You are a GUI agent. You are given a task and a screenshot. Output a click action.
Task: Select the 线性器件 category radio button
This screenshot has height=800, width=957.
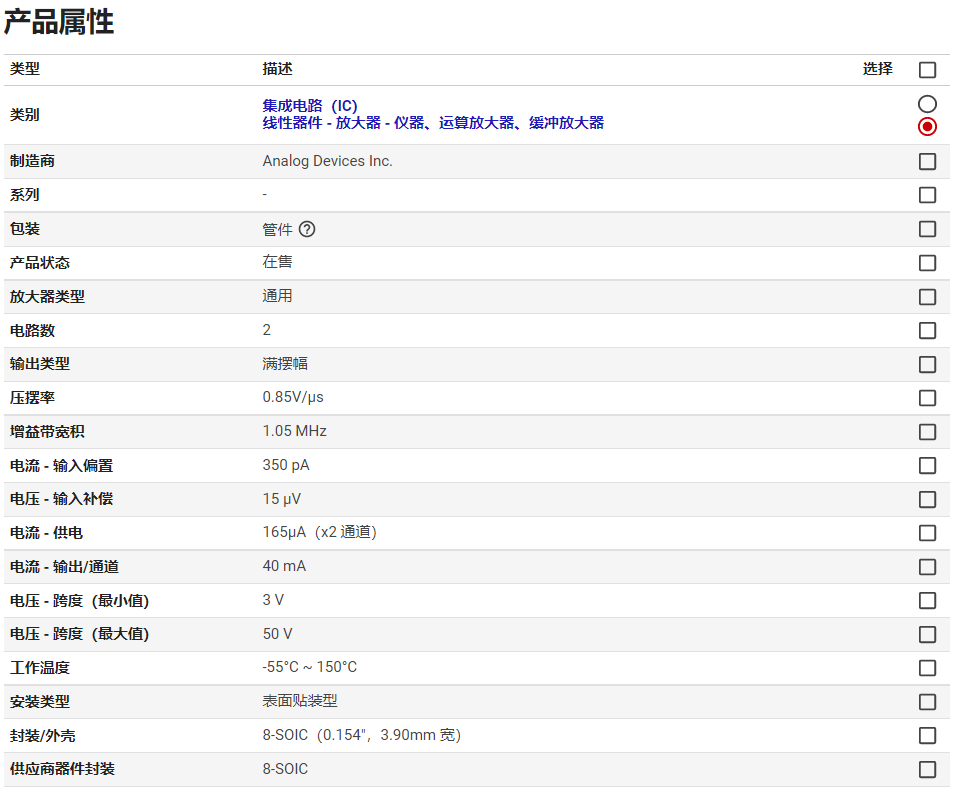pos(927,126)
